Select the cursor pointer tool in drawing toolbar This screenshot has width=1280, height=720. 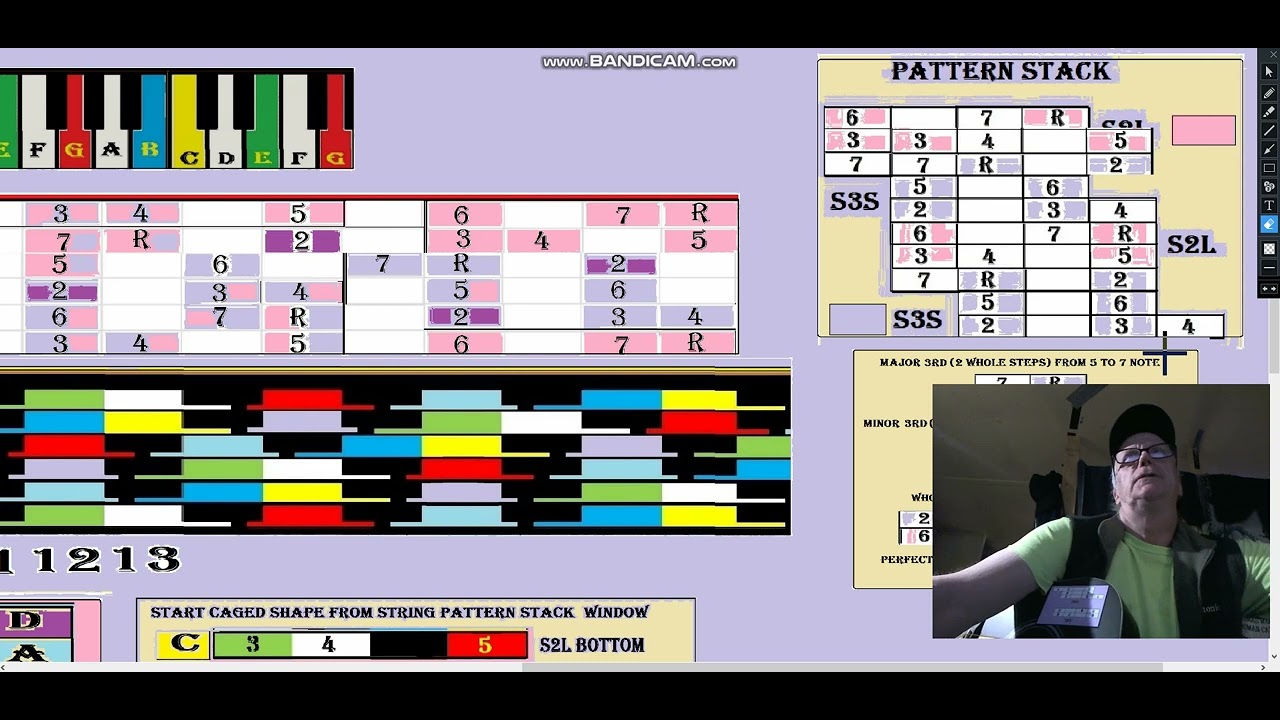1269,72
